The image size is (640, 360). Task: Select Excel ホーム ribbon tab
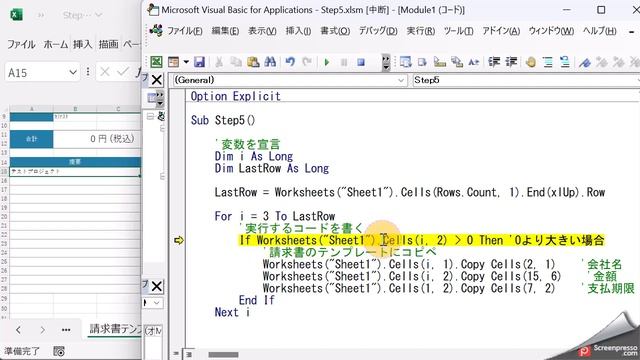tap(56, 44)
